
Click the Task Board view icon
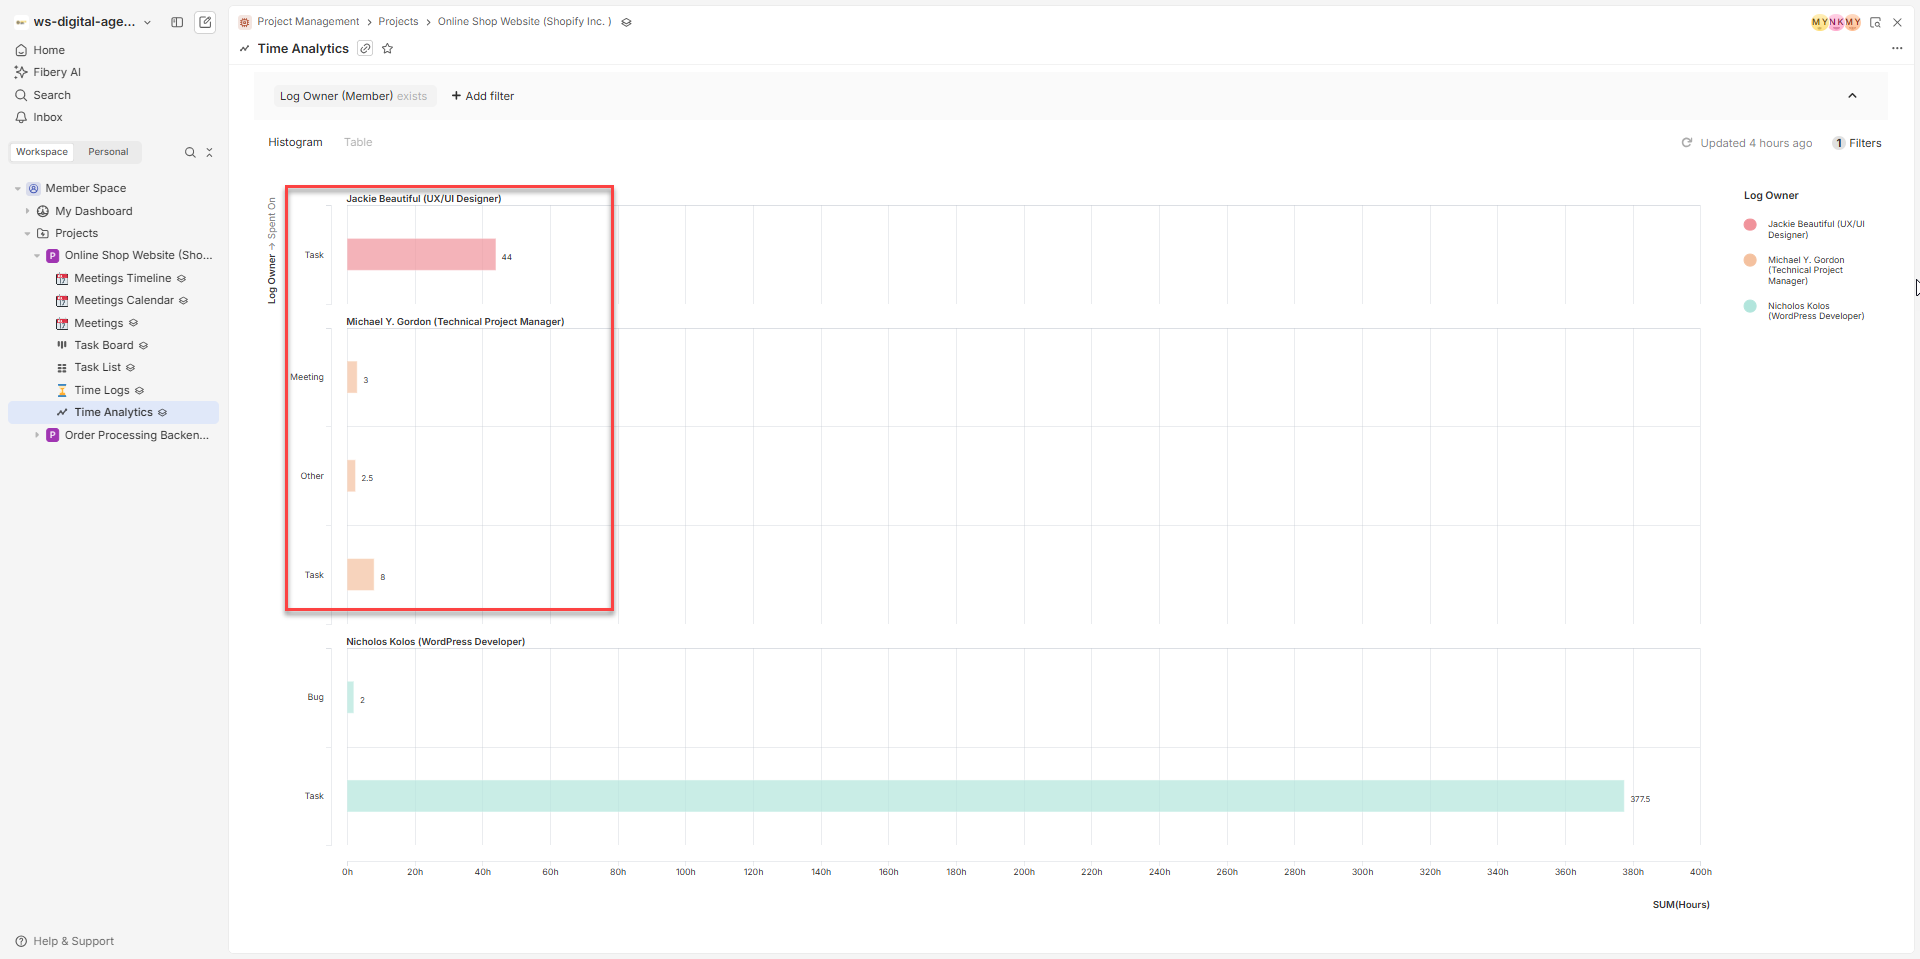pyautogui.click(x=62, y=345)
